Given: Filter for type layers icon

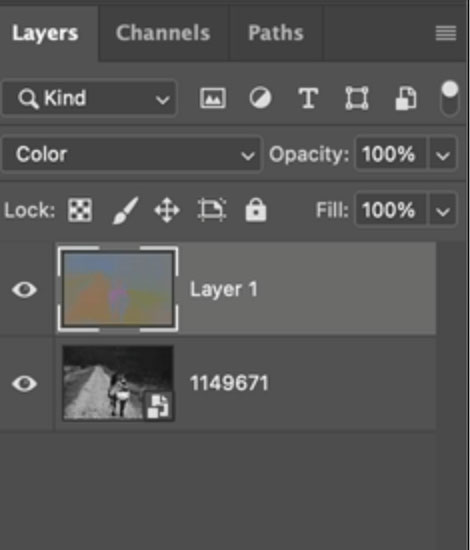Looking at the screenshot, I should [308, 98].
